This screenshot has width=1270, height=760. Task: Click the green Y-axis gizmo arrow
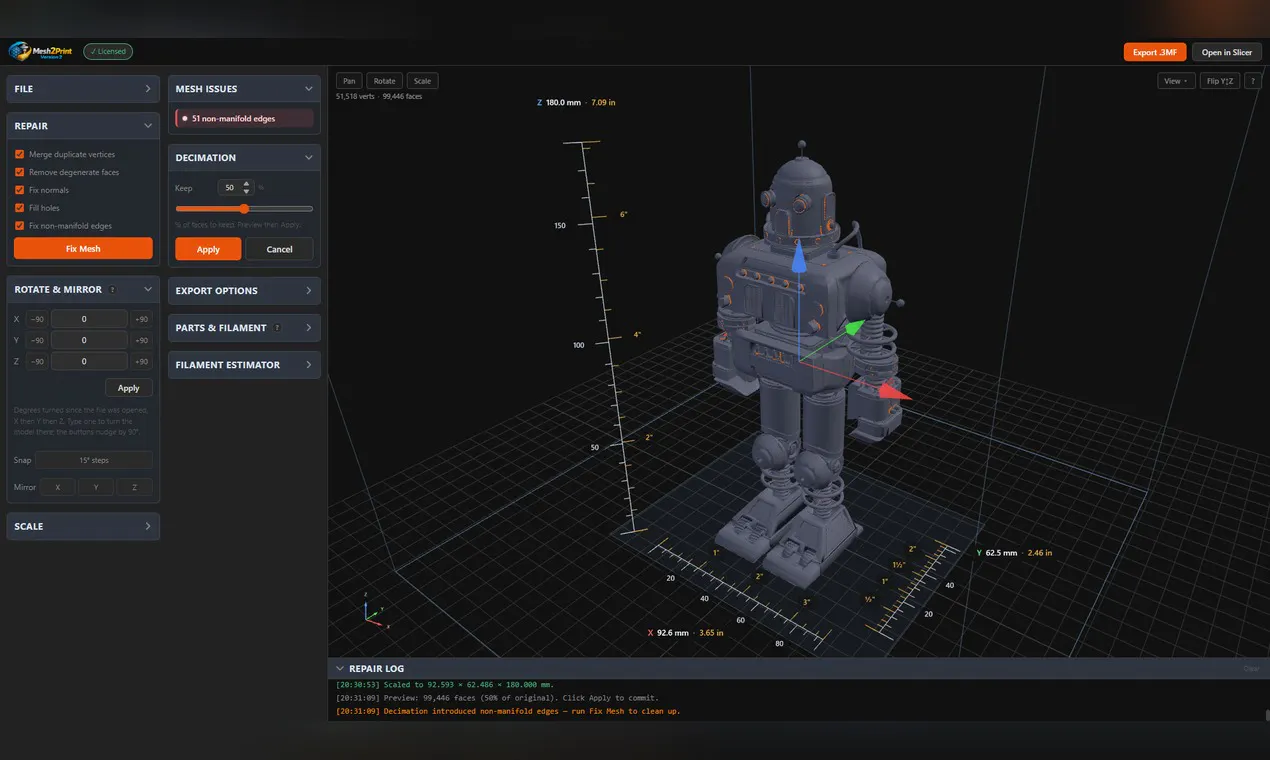tap(854, 327)
